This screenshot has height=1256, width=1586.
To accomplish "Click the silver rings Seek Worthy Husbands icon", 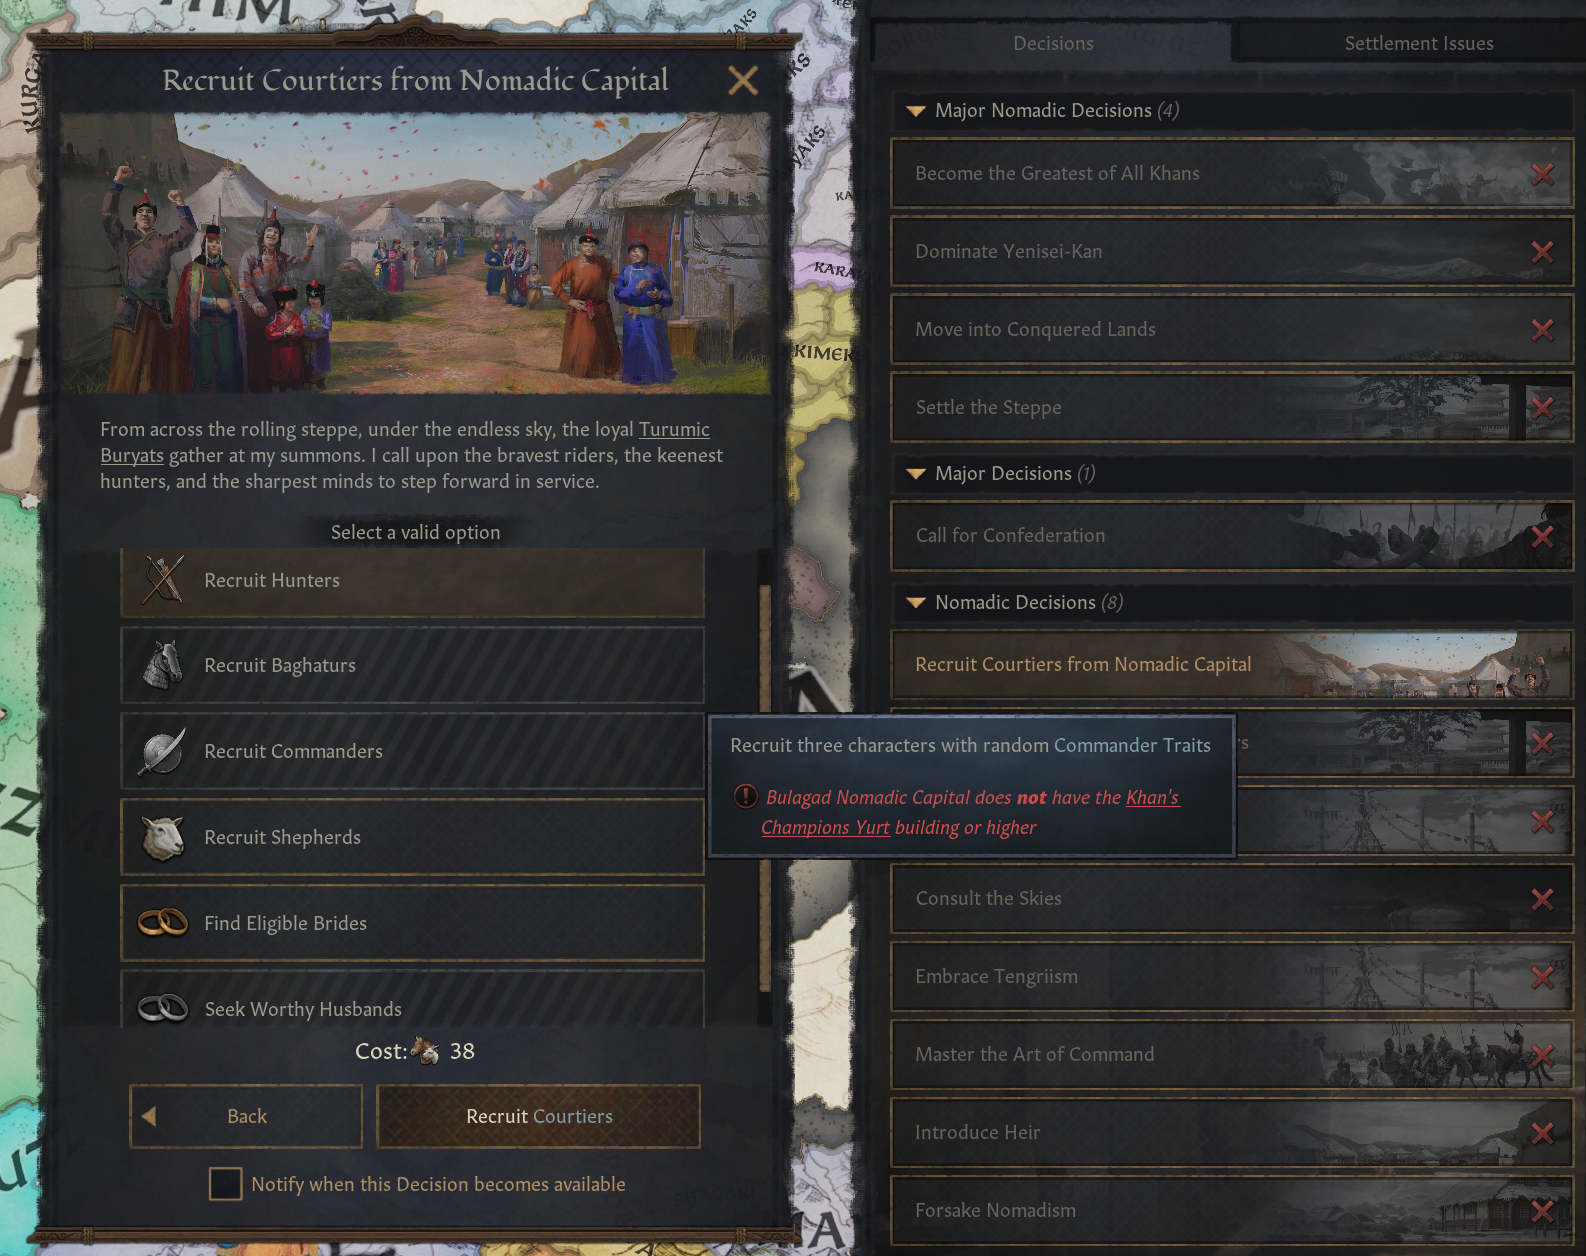I will point(163,1008).
